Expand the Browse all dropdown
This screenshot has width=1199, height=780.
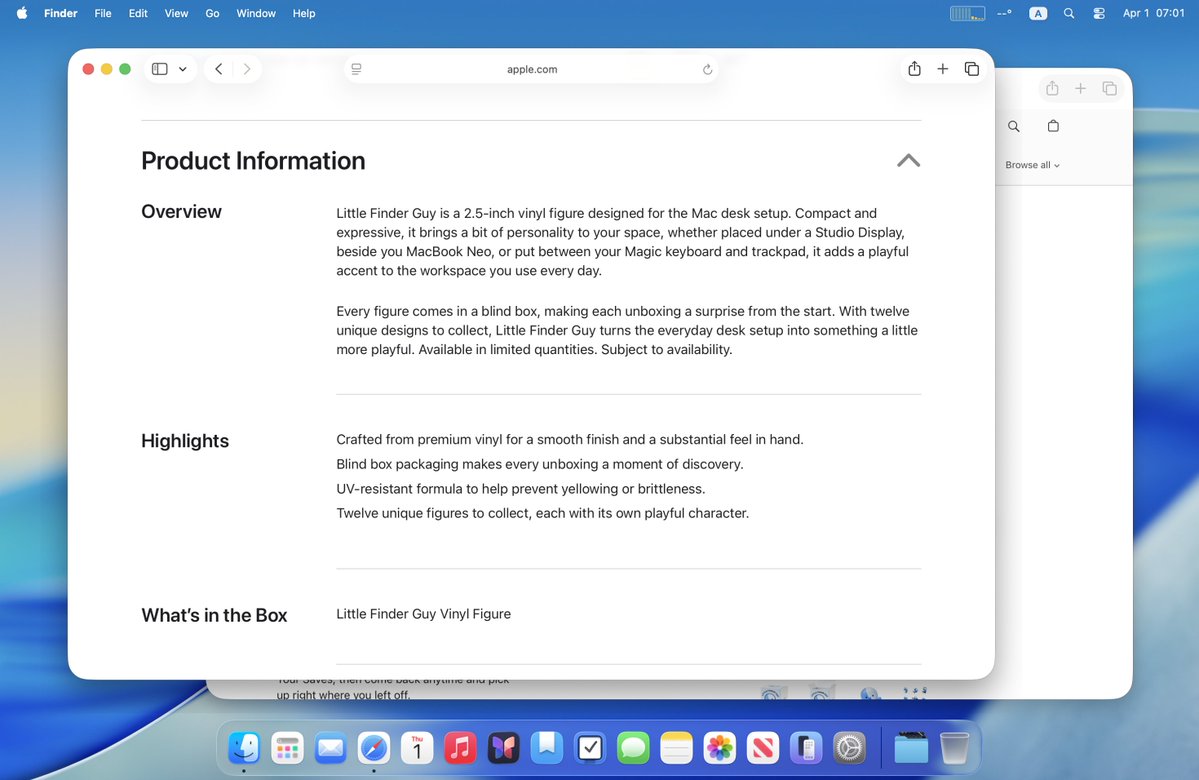[1031, 164]
